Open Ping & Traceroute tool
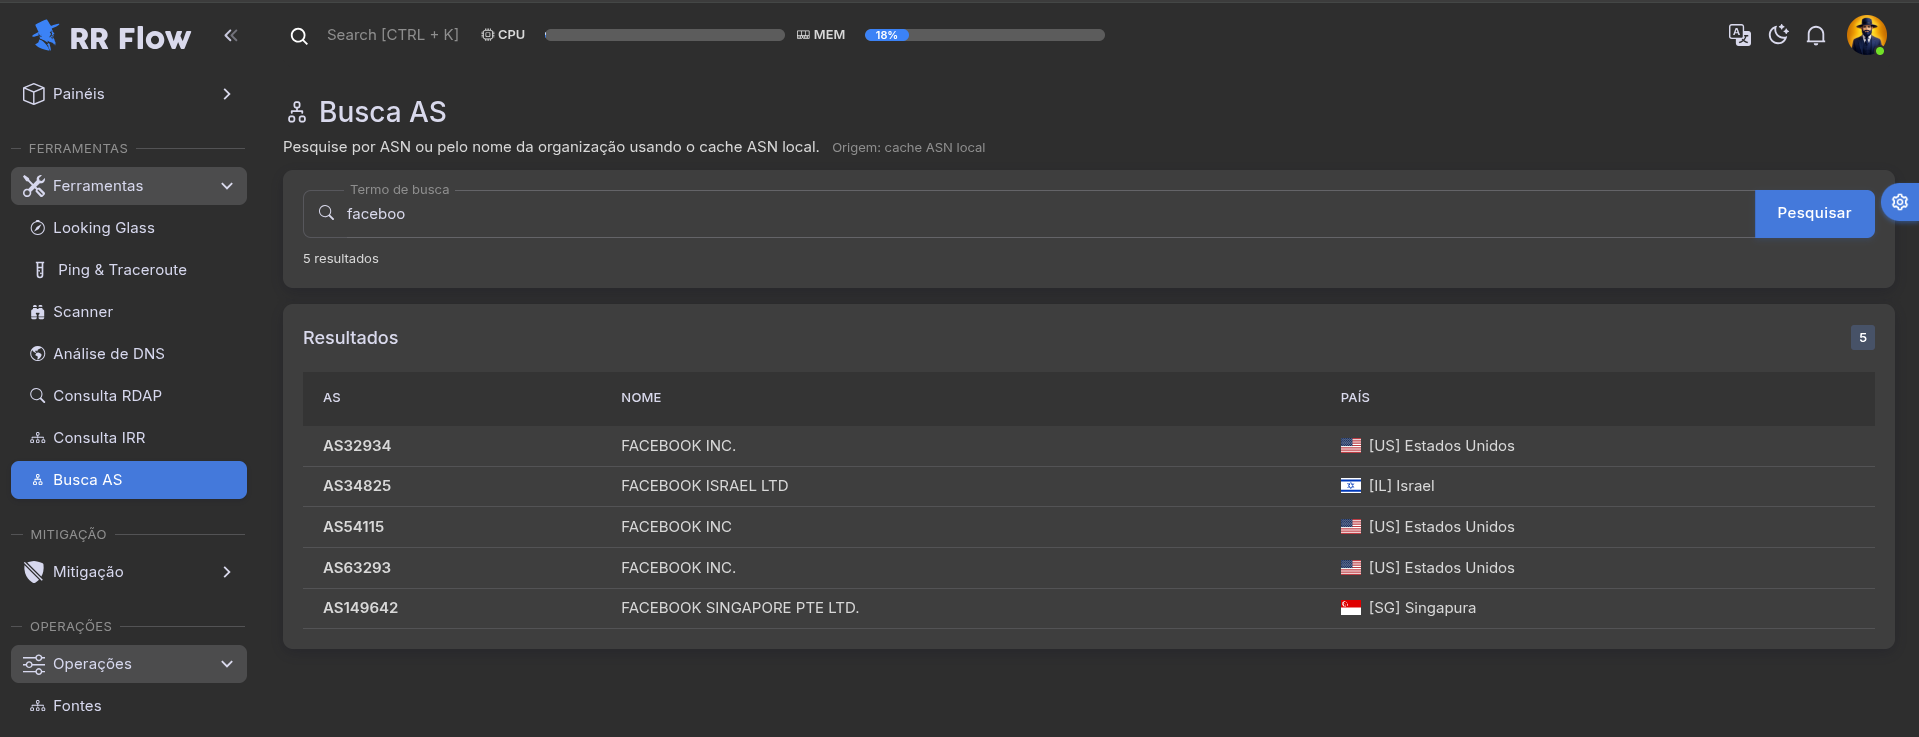 coord(122,270)
